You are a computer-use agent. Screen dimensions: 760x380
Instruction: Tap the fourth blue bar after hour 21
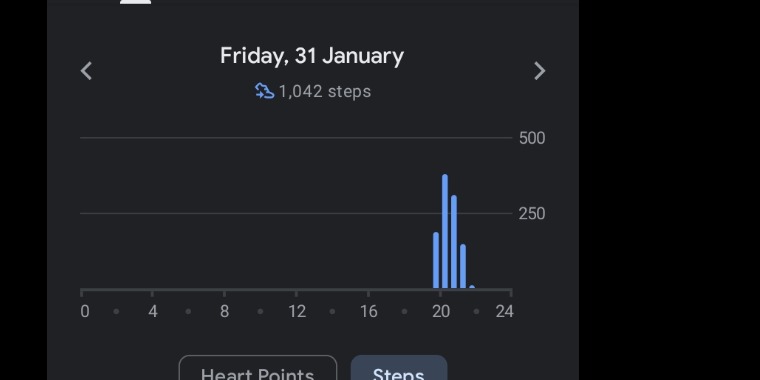click(x=463, y=267)
